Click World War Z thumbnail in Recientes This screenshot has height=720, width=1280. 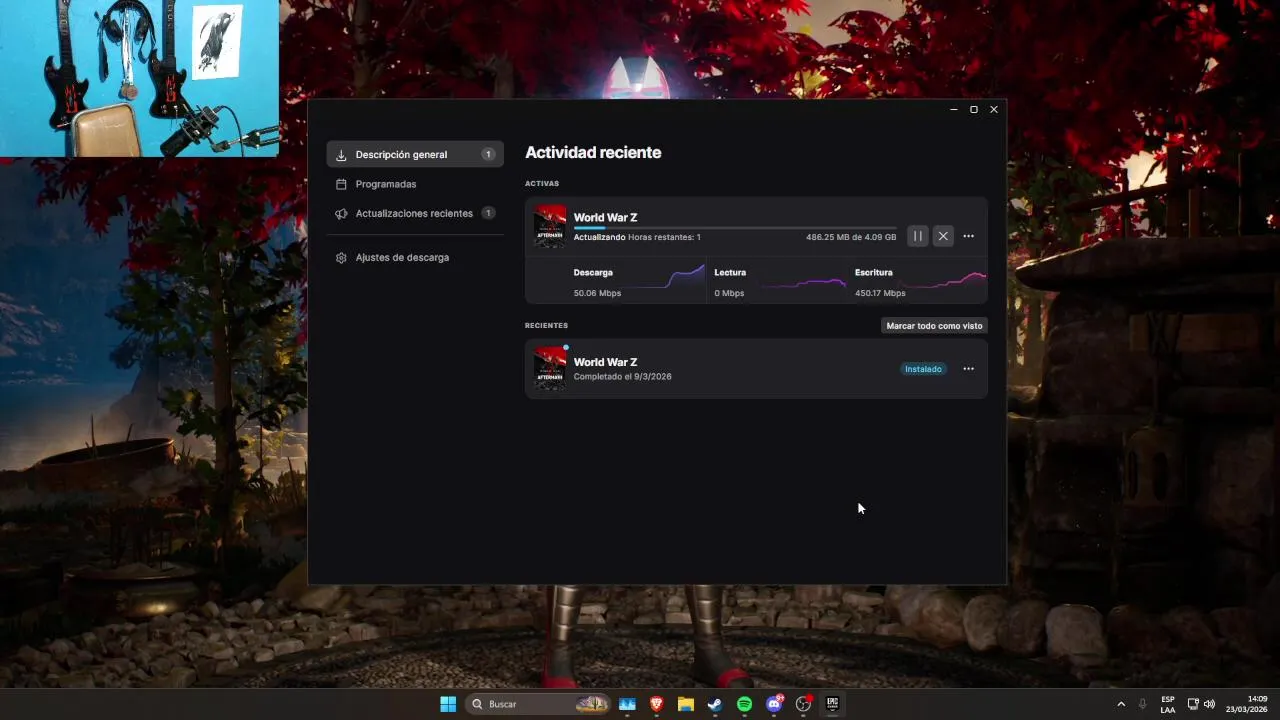550,368
